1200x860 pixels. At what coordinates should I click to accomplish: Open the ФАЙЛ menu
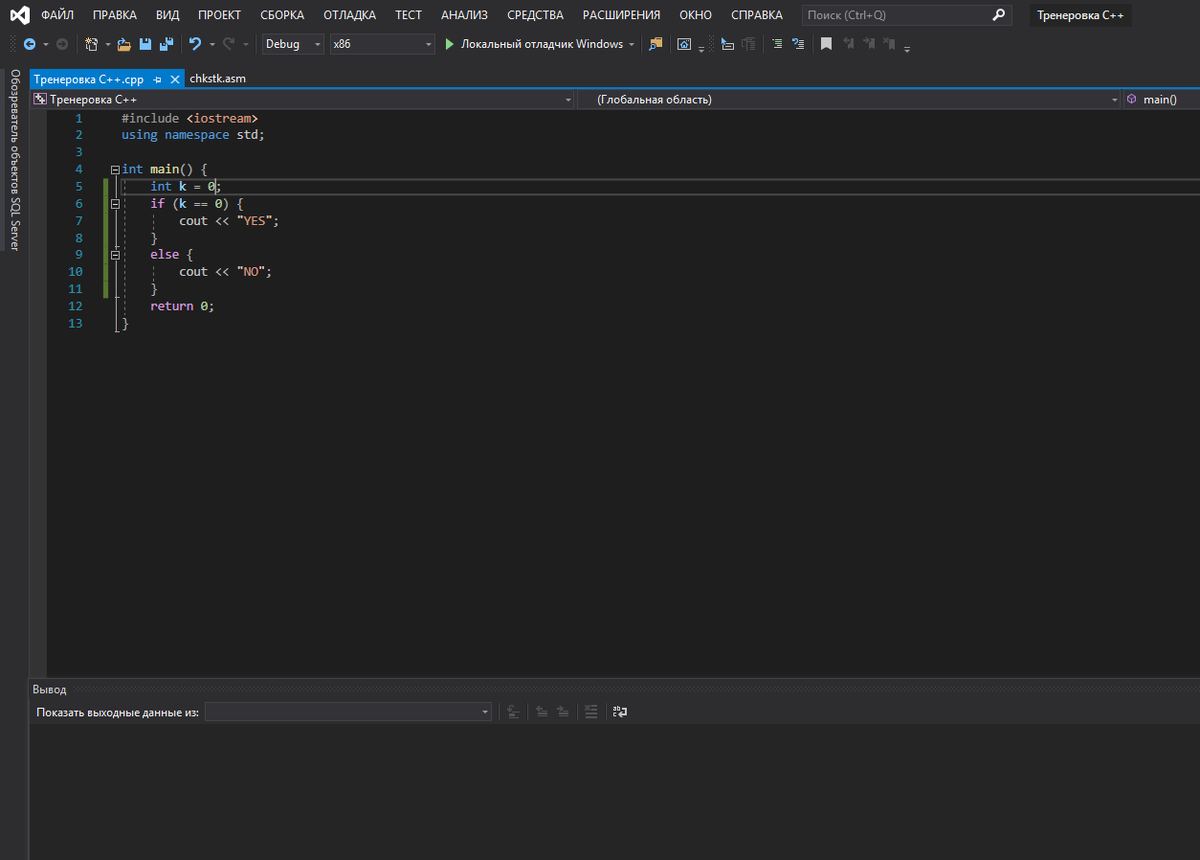coord(58,15)
